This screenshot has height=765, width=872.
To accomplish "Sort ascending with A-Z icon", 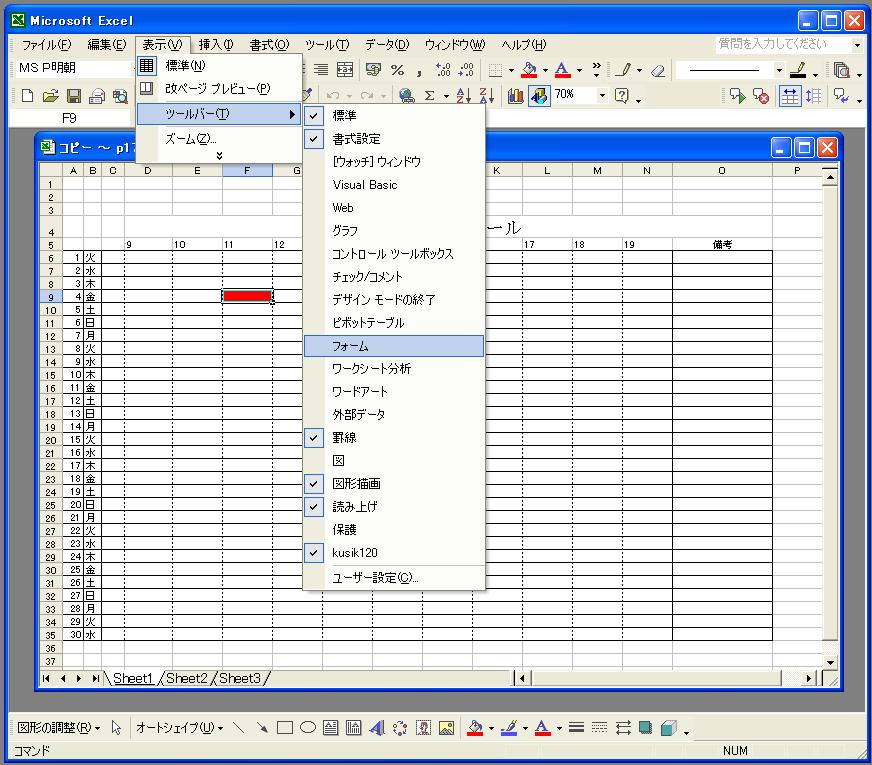I will point(463,96).
